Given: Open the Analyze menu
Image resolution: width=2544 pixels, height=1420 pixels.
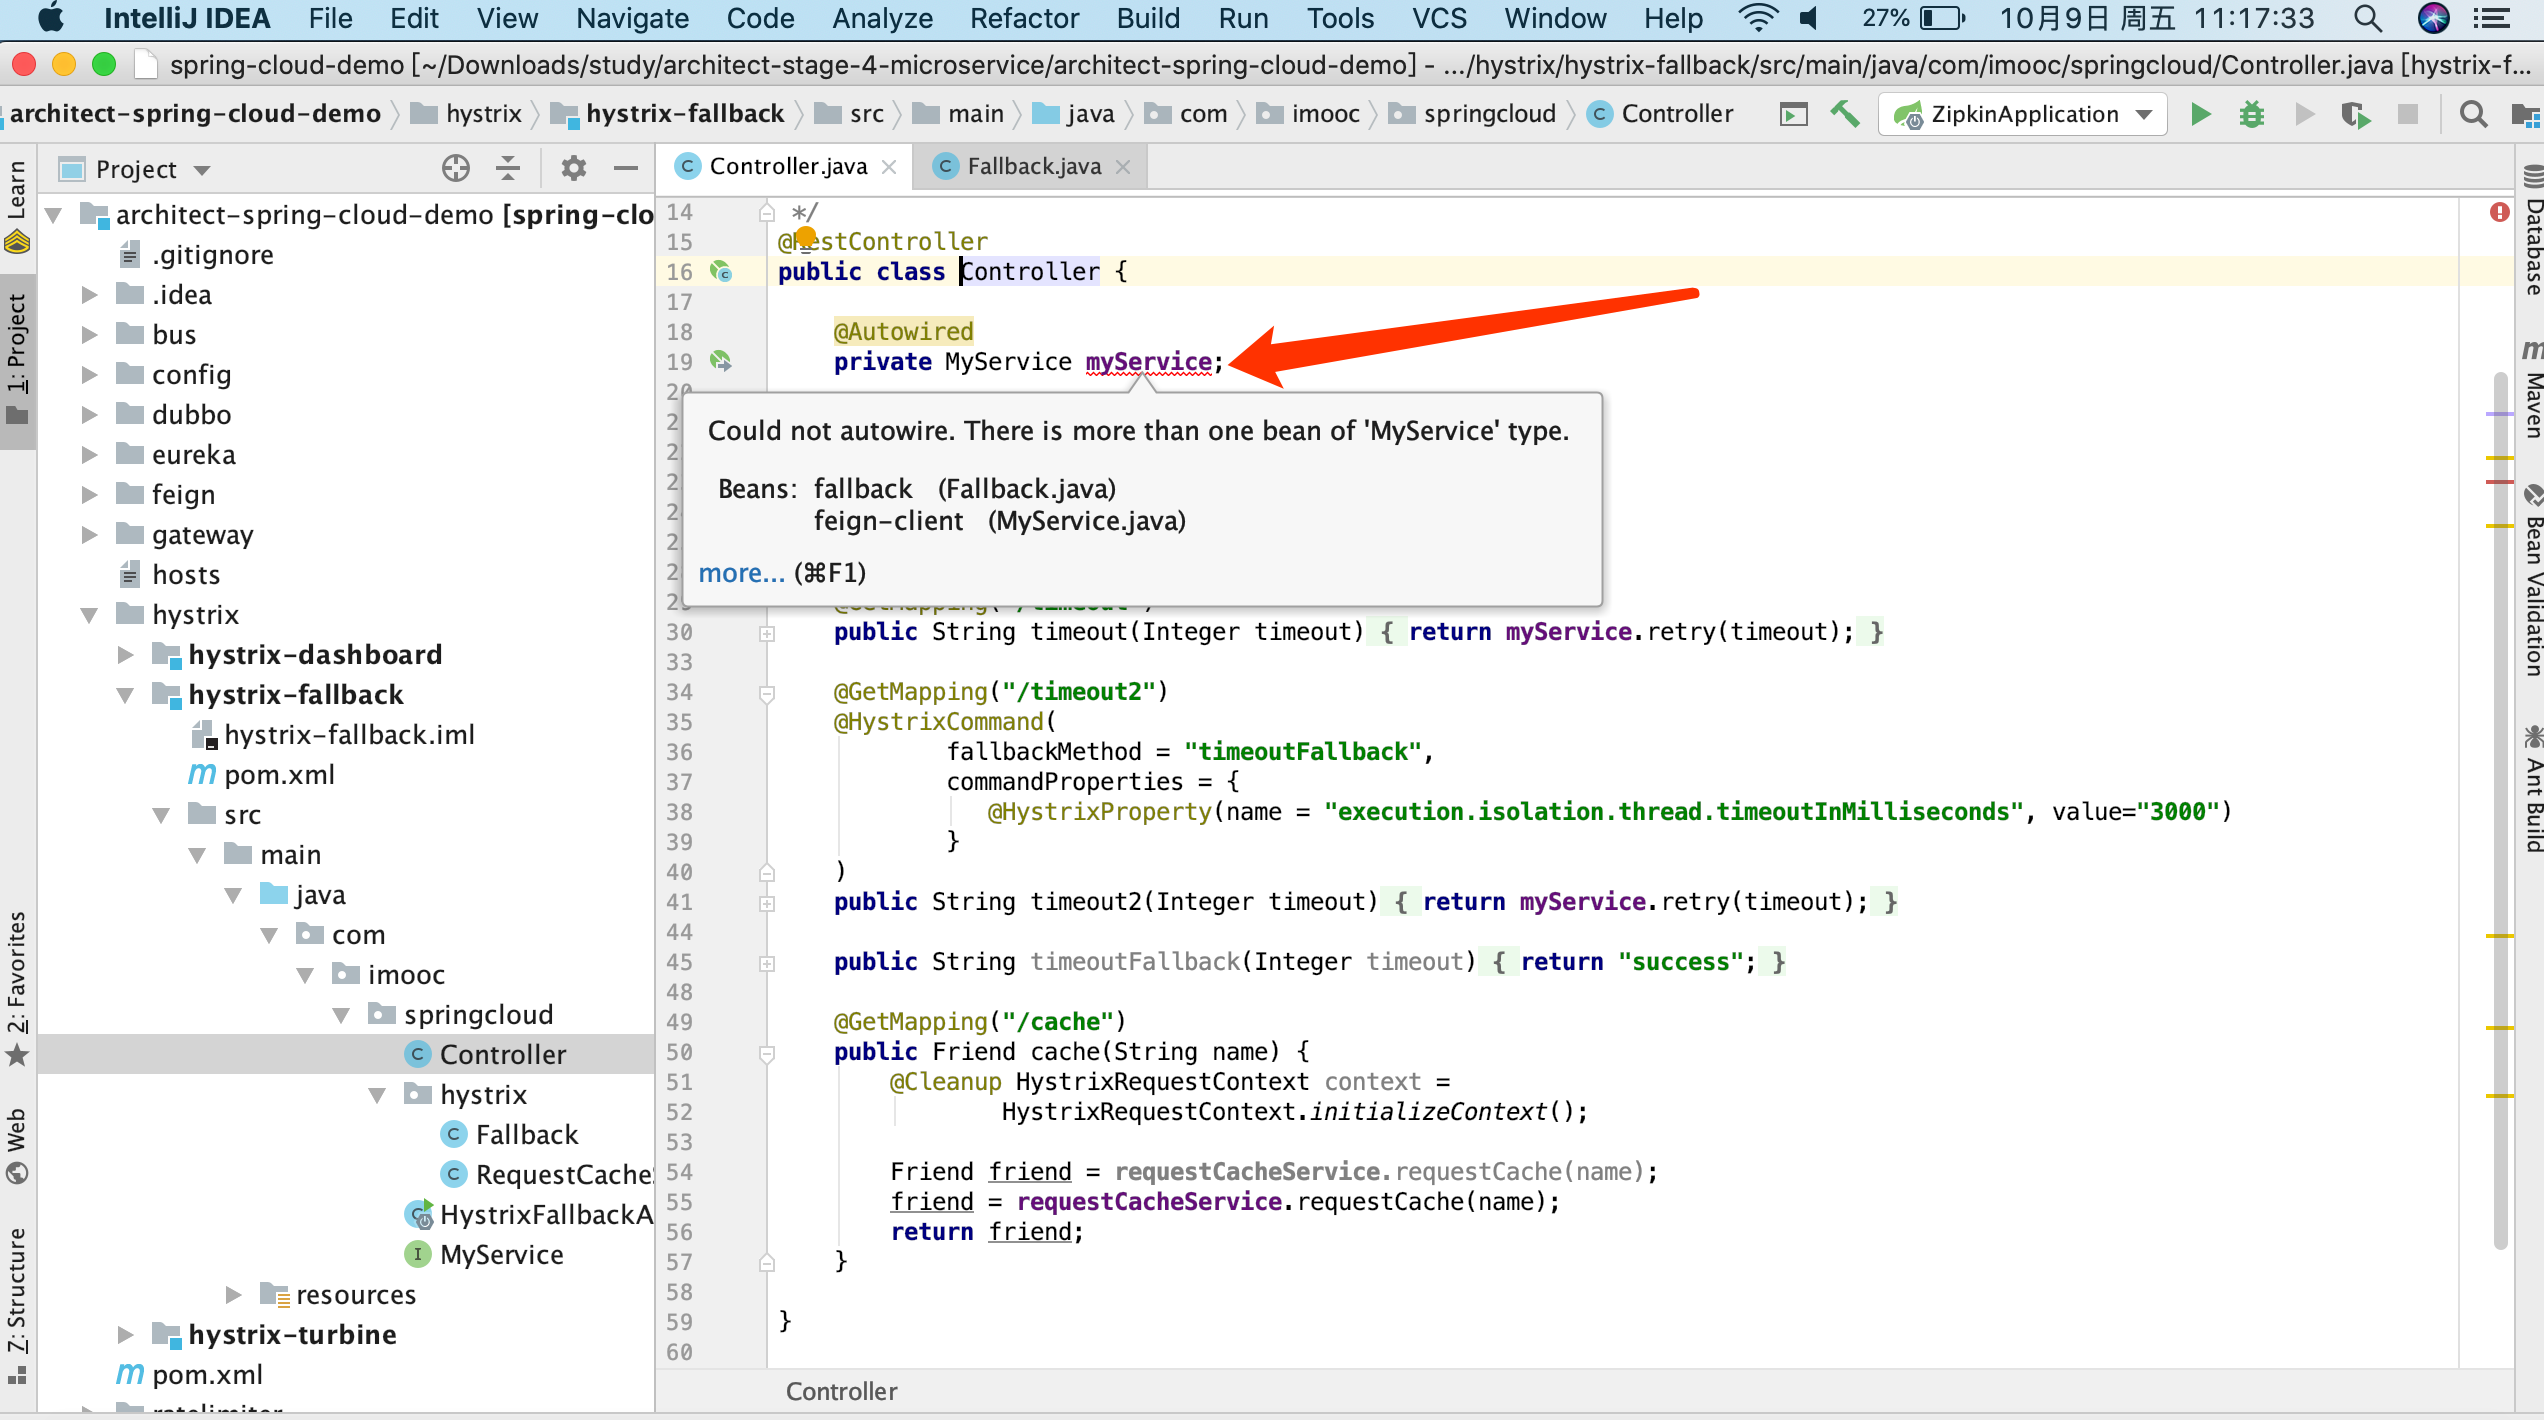Looking at the screenshot, I should (882, 18).
